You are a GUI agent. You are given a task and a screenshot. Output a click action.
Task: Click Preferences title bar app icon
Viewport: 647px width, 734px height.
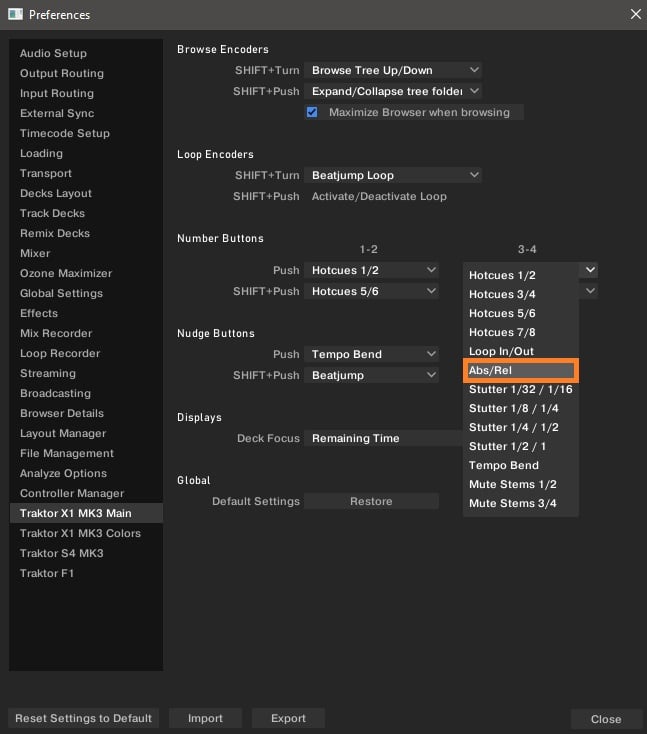pos(15,15)
